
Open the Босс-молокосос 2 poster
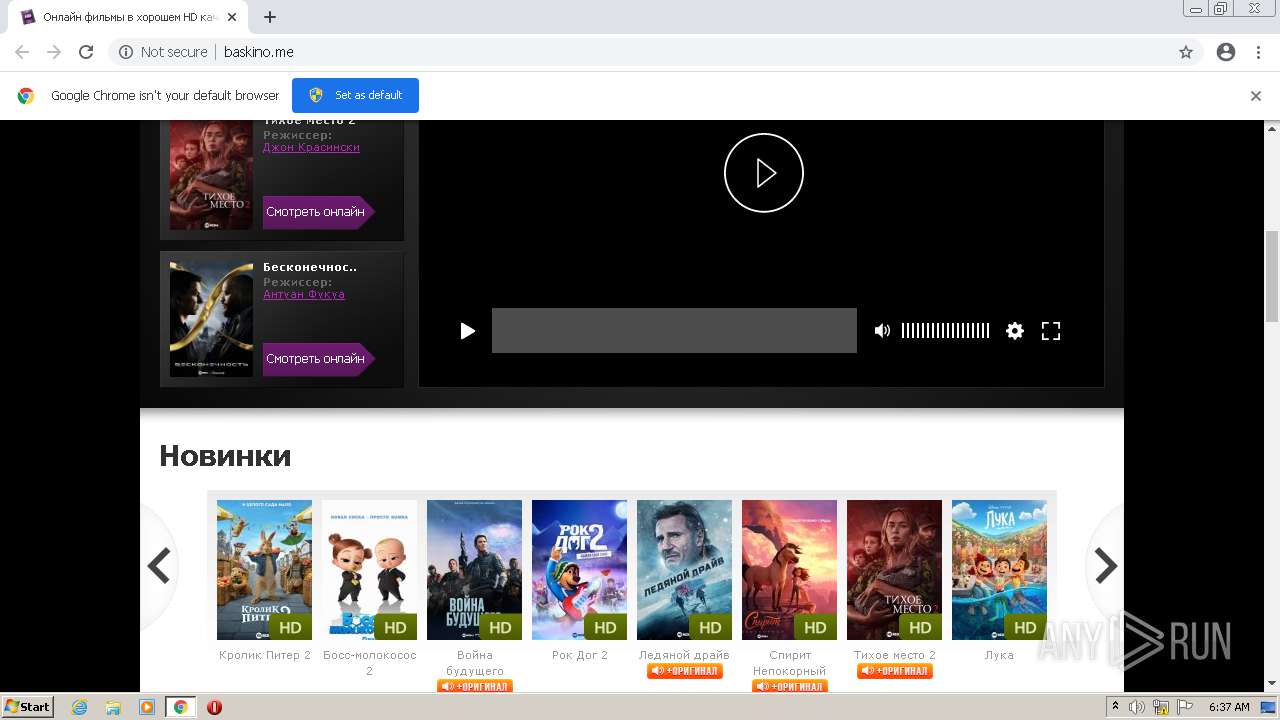tap(369, 570)
